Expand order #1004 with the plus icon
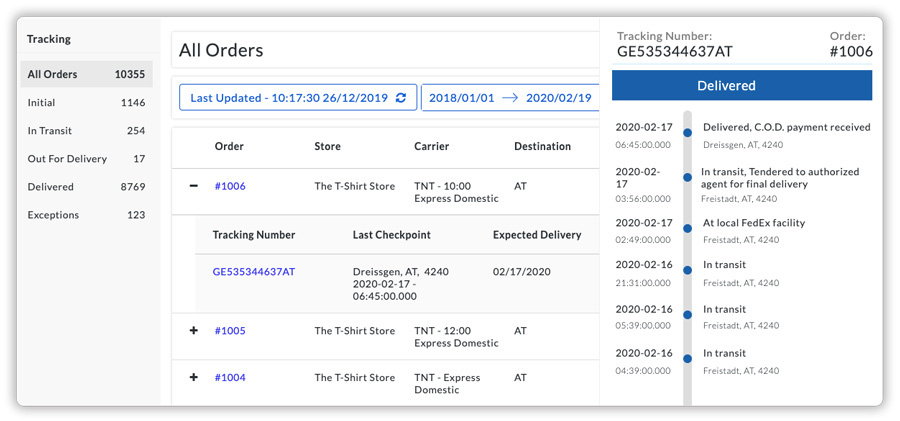The height and width of the screenshot is (421, 900). (193, 377)
